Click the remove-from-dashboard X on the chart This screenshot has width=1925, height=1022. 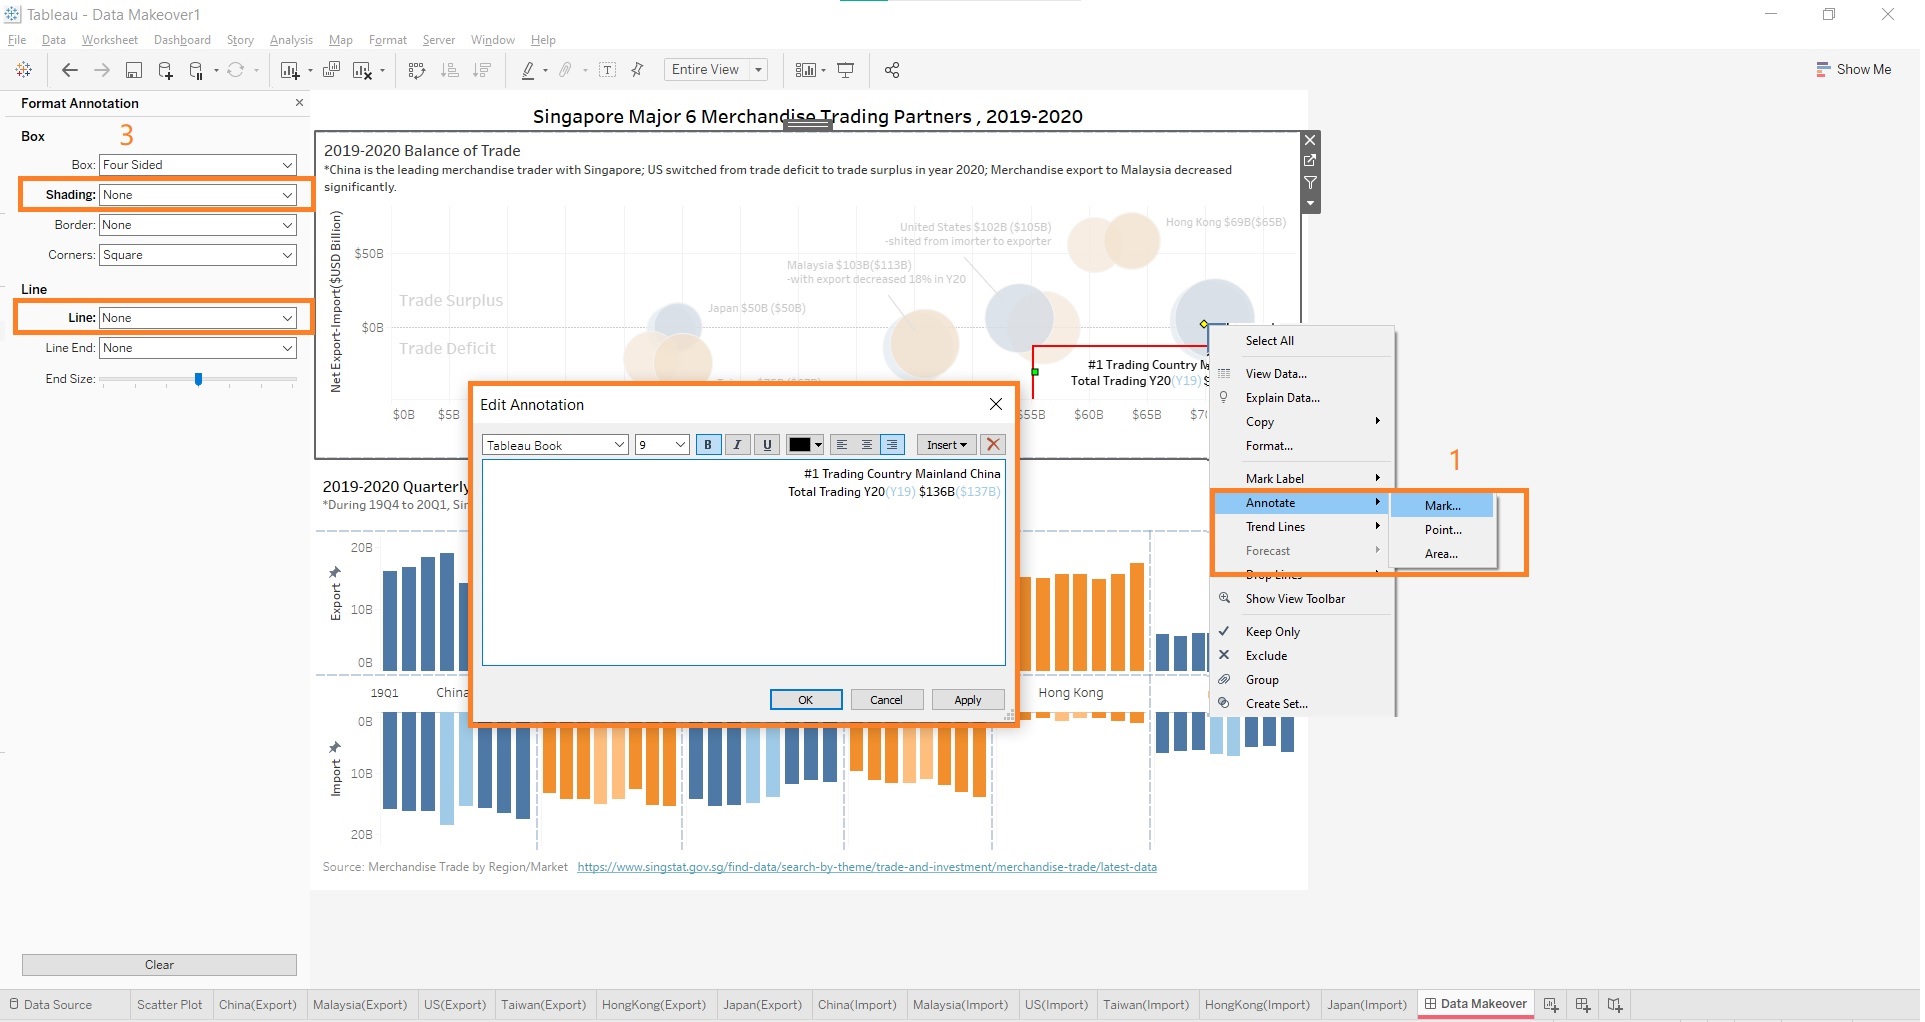tap(1310, 139)
